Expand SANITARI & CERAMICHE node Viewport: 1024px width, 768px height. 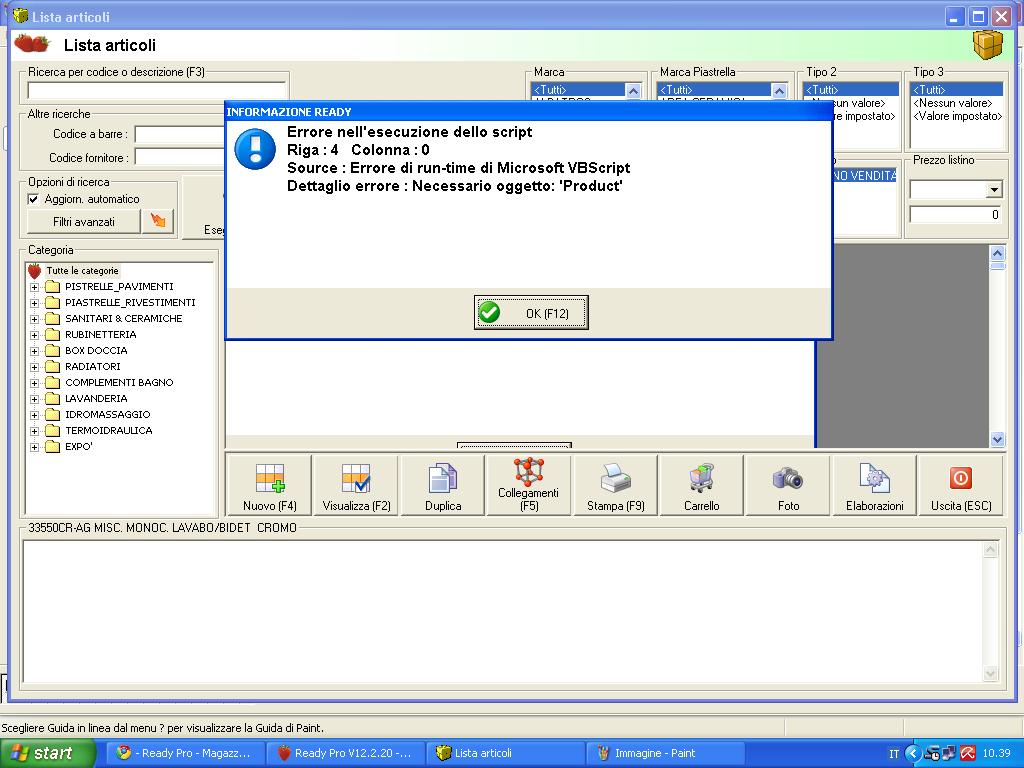pyautogui.click(x=35, y=319)
